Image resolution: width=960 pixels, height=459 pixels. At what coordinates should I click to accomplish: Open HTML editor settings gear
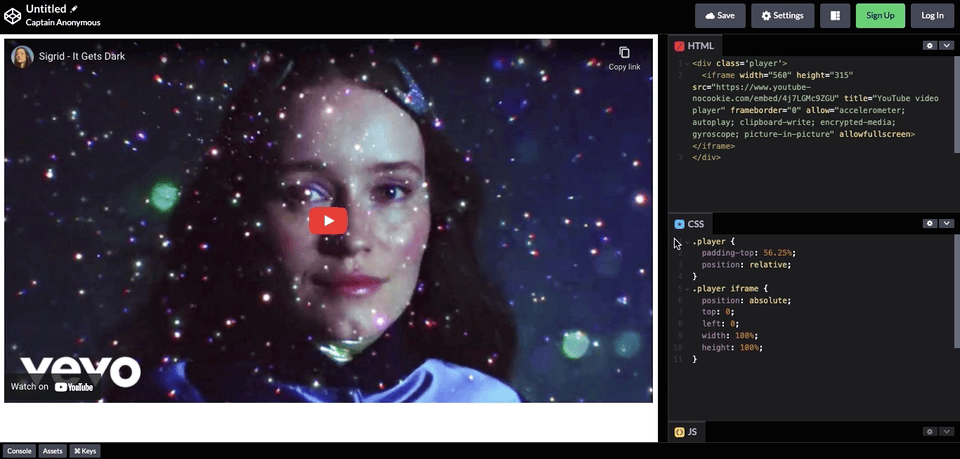(930, 45)
